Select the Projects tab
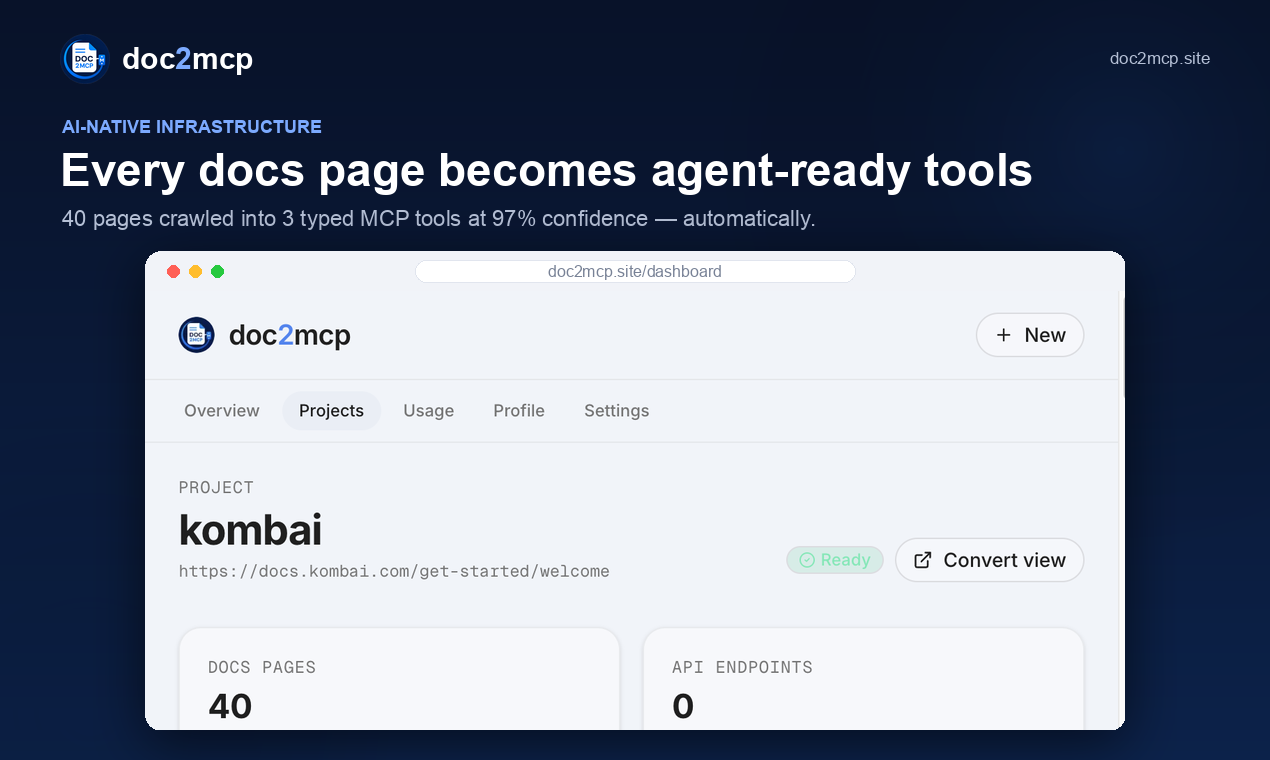This screenshot has height=760, width=1270. pos(331,411)
